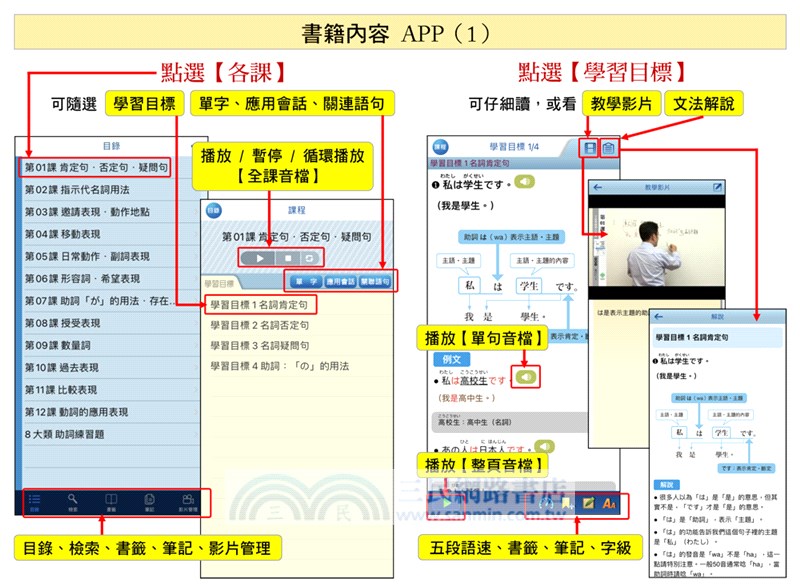This screenshot has height=586, width=800.
Task: Toggle the bookmark on the 學習目標 page
Action: point(565,502)
